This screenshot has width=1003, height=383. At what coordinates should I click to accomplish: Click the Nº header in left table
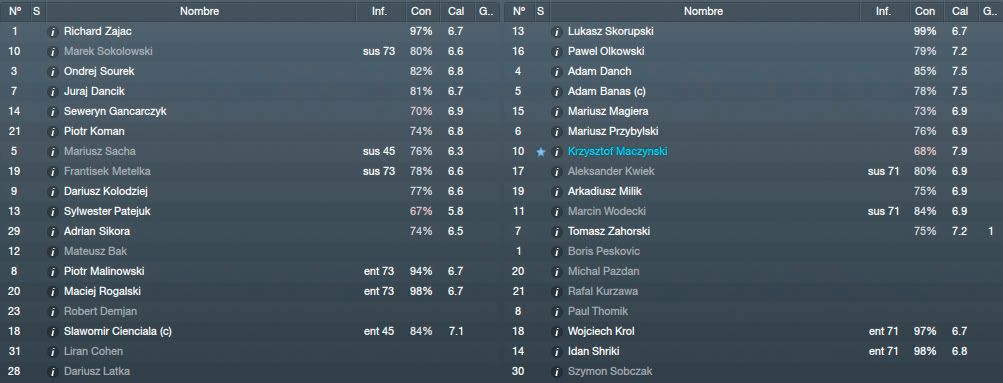click(15, 11)
